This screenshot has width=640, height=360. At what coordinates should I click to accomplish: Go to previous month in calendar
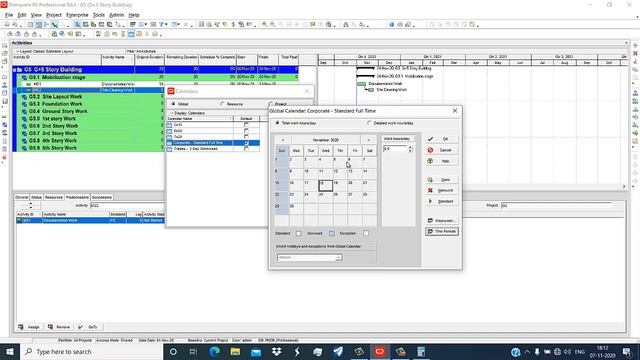(282, 140)
